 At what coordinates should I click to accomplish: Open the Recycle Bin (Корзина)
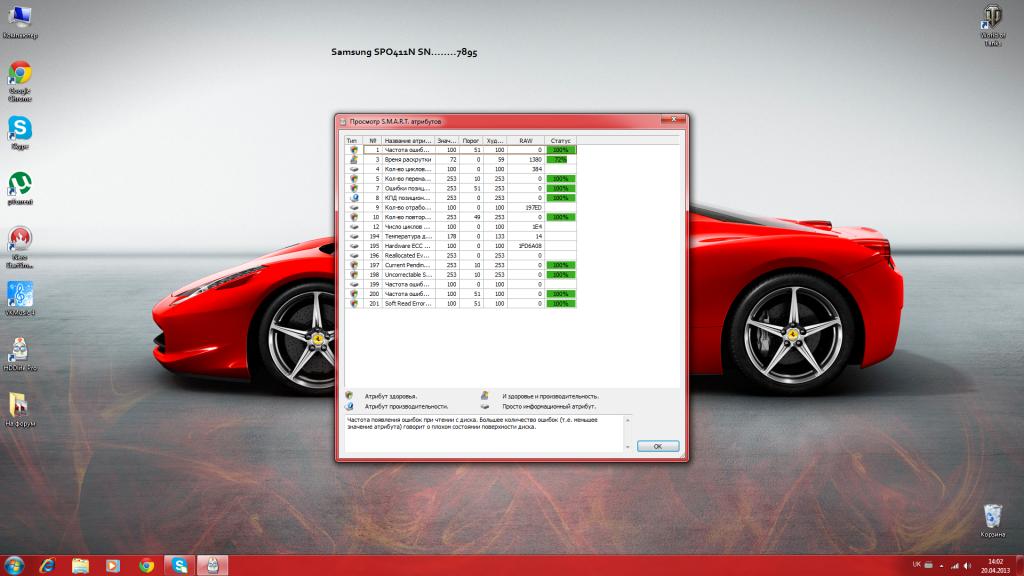tap(992, 517)
